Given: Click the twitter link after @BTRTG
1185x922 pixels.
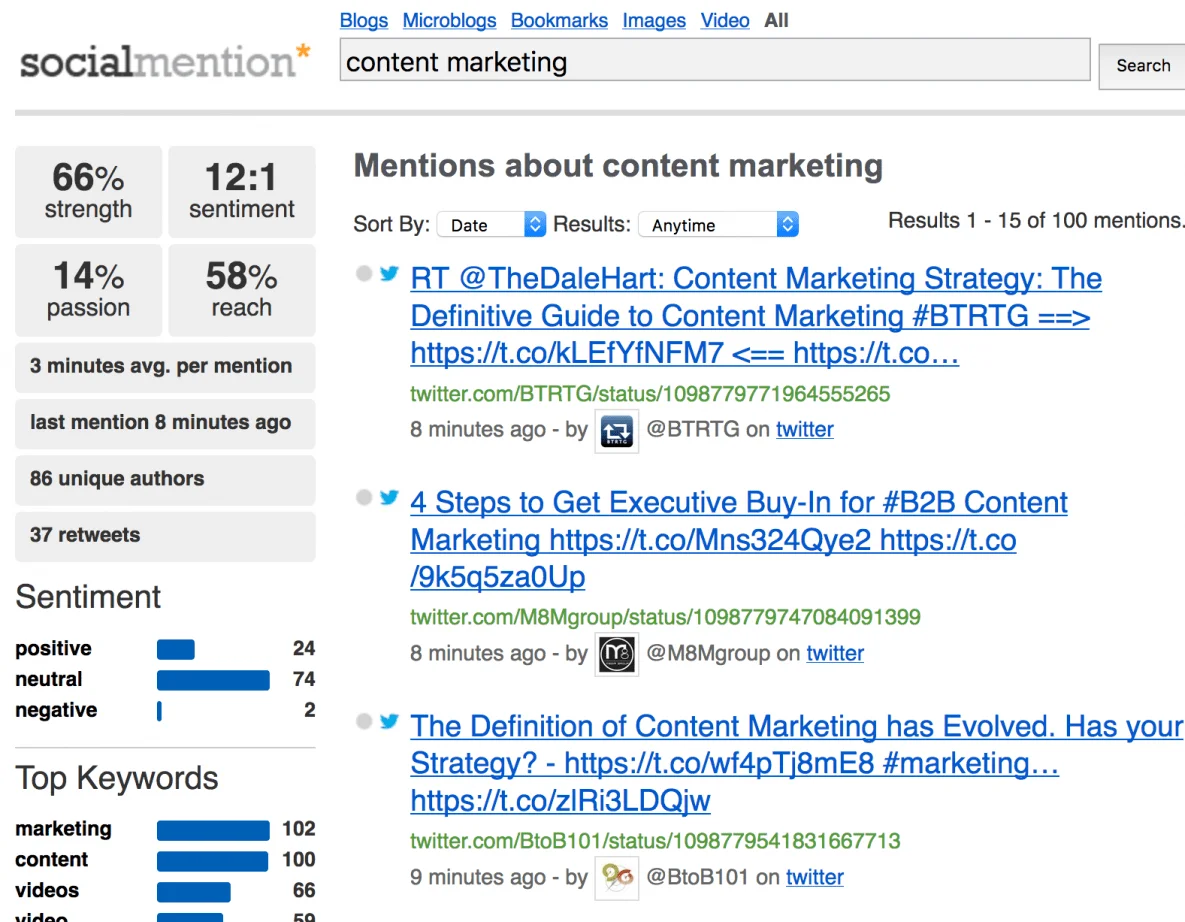Looking at the screenshot, I should [x=805, y=429].
